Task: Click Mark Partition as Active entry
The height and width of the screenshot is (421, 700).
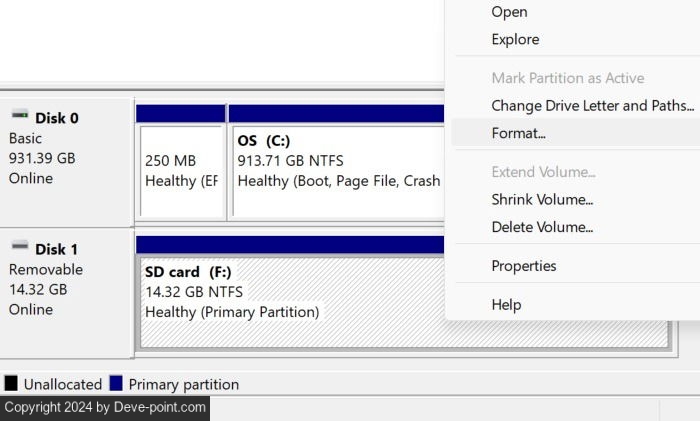Action: coord(567,78)
